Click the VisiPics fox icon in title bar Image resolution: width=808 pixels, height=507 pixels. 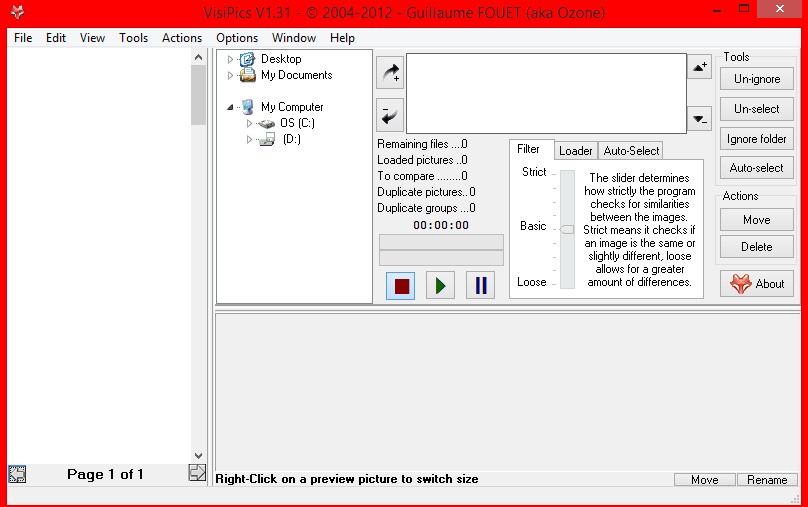(17, 12)
